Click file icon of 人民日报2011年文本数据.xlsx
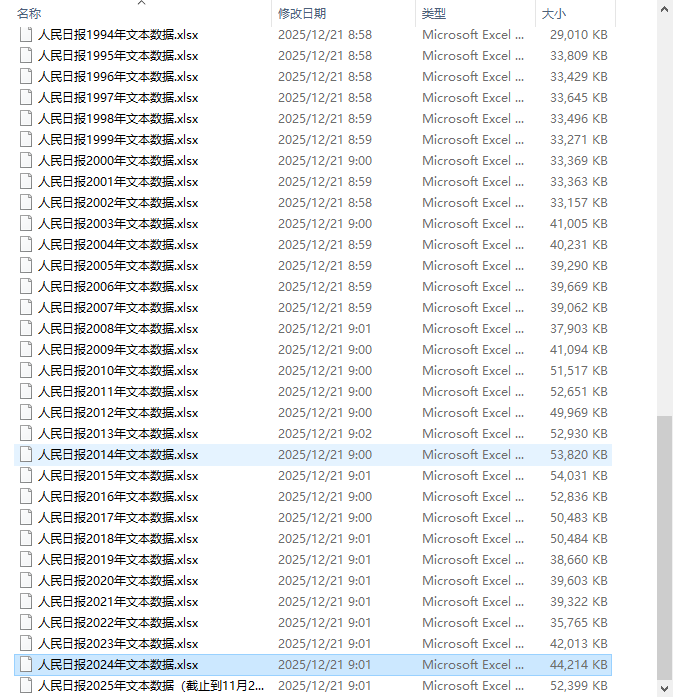The image size is (673, 697). pos(26,392)
